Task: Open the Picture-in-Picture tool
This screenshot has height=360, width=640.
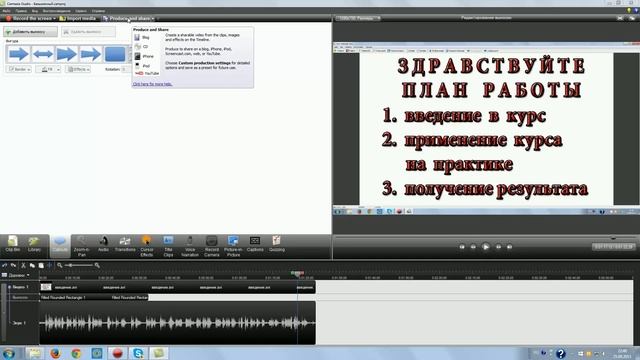Action: 233,247
